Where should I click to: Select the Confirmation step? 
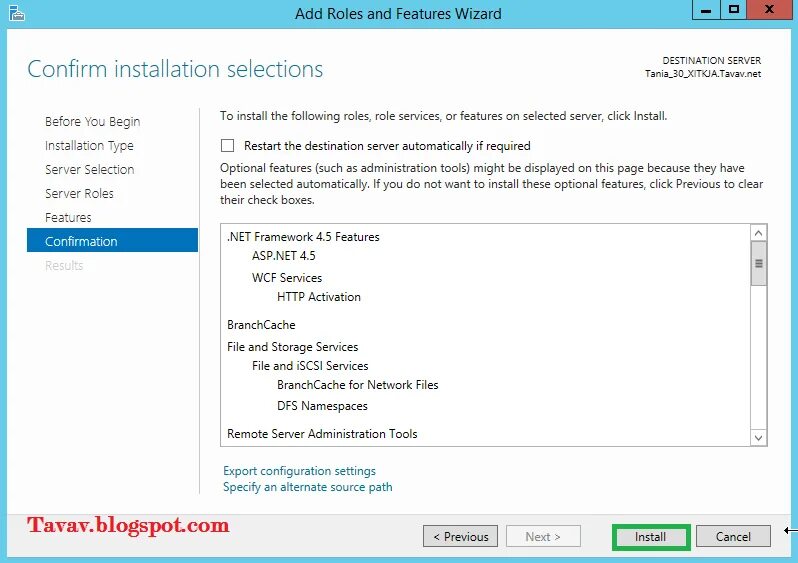(112, 240)
